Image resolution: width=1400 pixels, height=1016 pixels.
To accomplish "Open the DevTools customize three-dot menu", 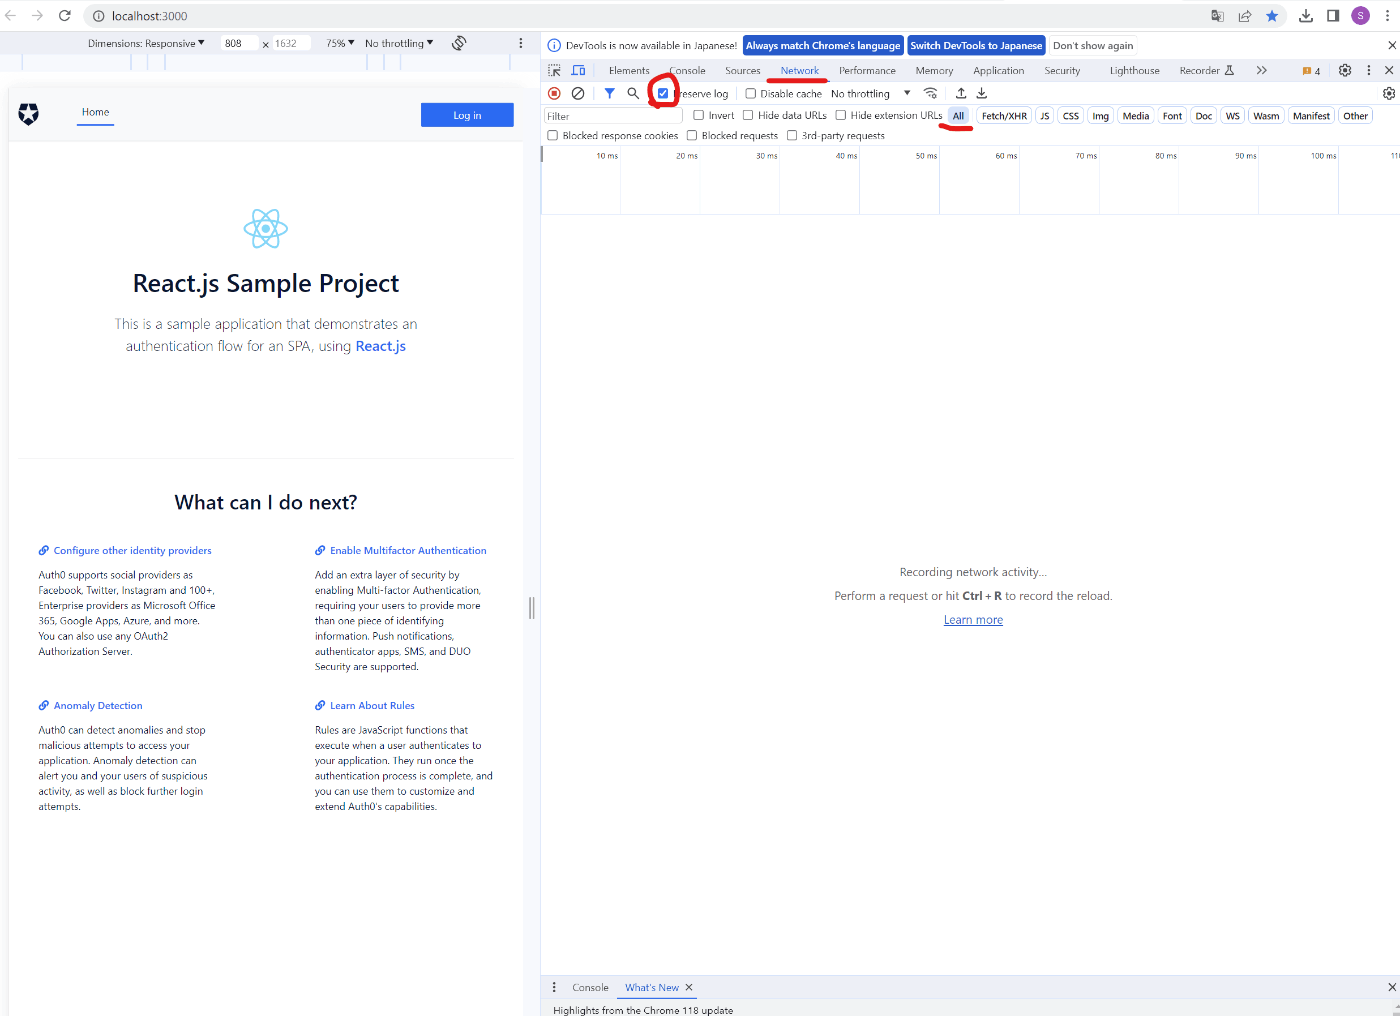I will coord(1369,70).
